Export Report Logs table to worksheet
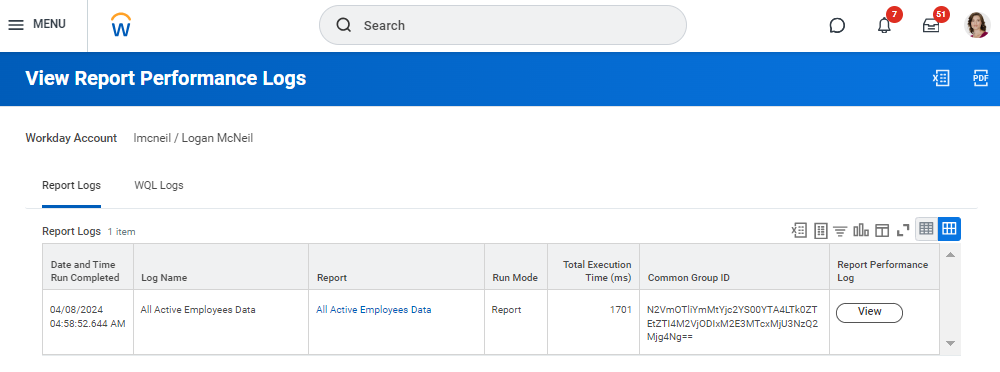1000x372 pixels. point(821,230)
